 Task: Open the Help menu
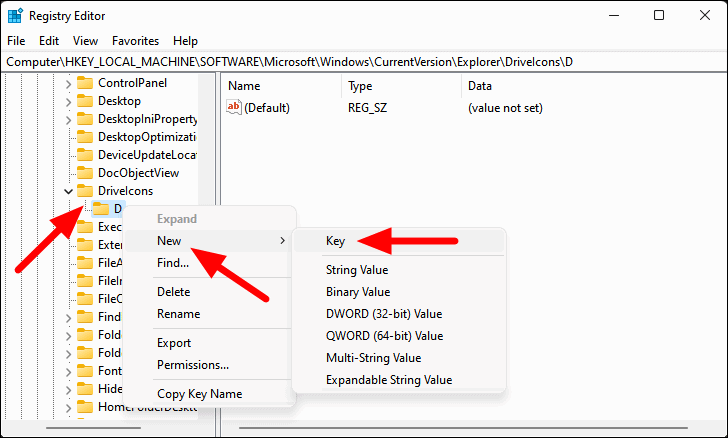click(185, 41)
